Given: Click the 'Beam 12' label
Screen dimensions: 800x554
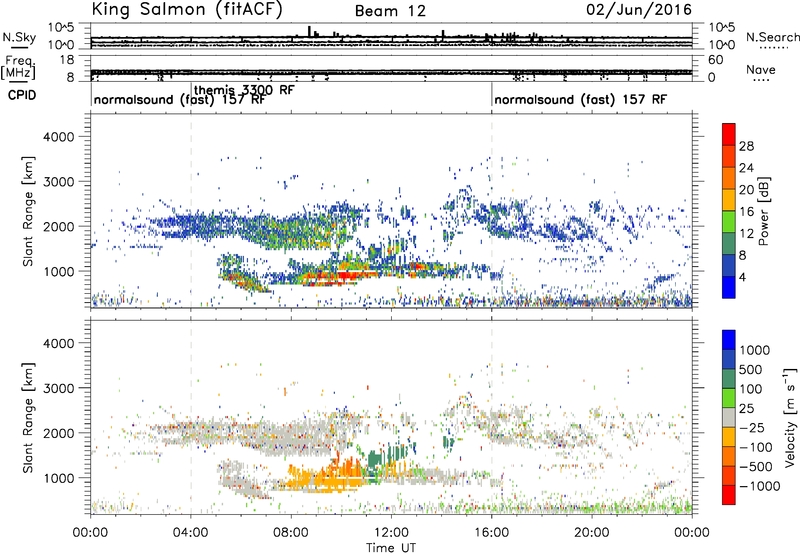Looking at the screenshot, I should coord(390,11).
